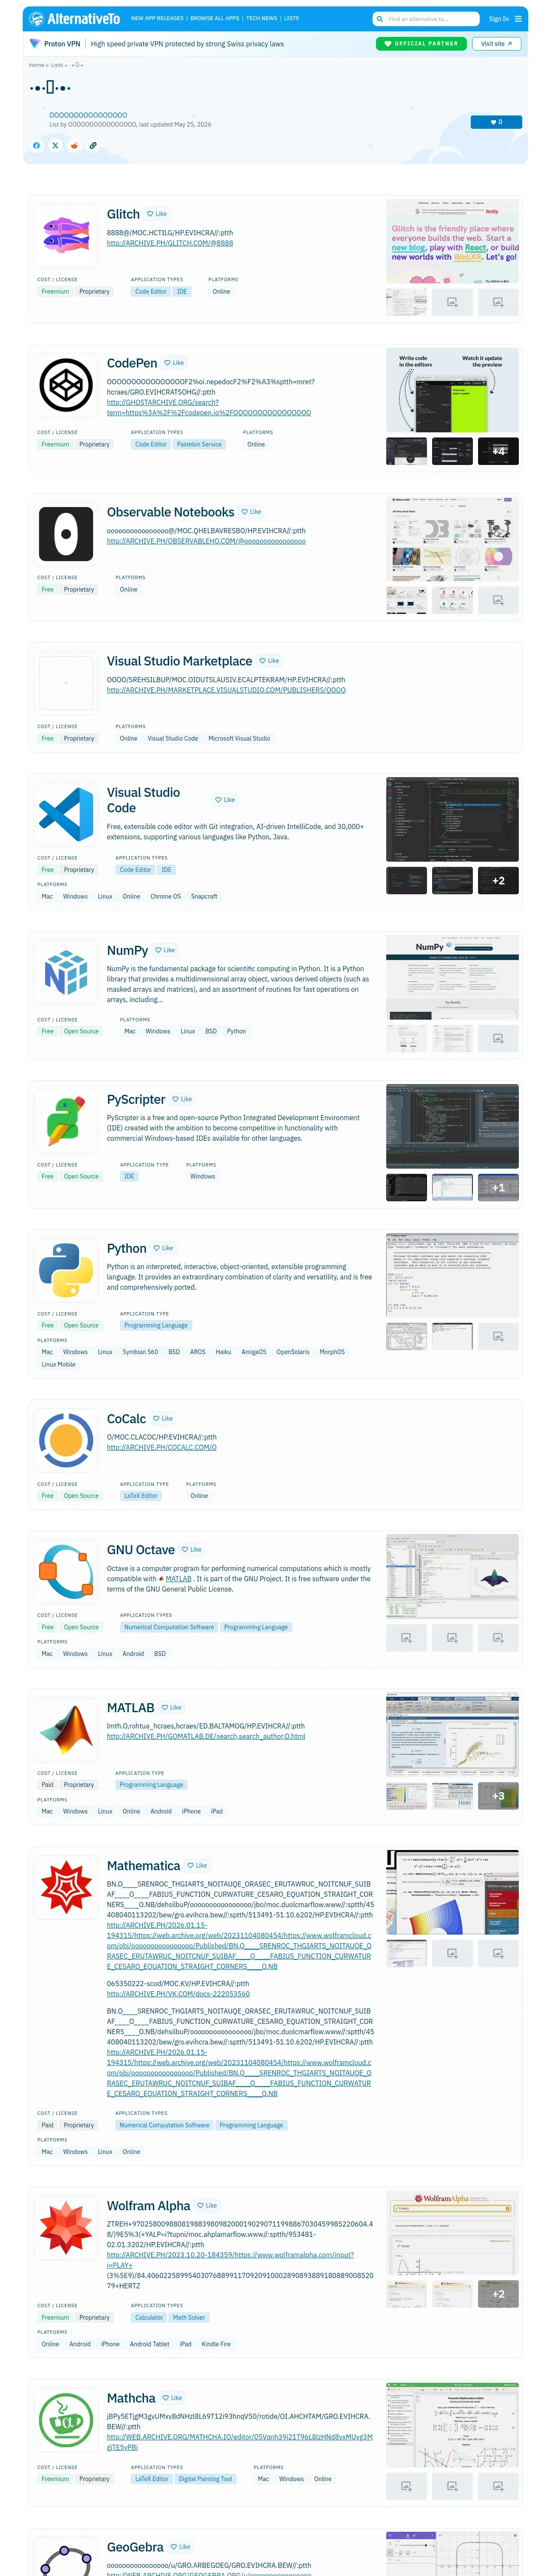Like the GNU Octave entry
Screen dimensions: 551x2576
[191, 1550]
